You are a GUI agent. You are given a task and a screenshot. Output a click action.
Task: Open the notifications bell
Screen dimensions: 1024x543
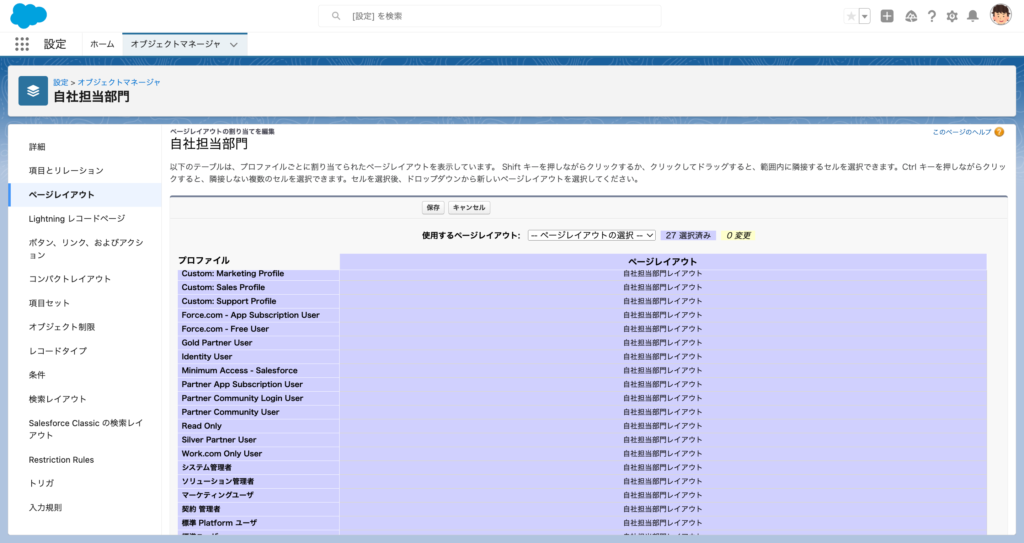973,16
